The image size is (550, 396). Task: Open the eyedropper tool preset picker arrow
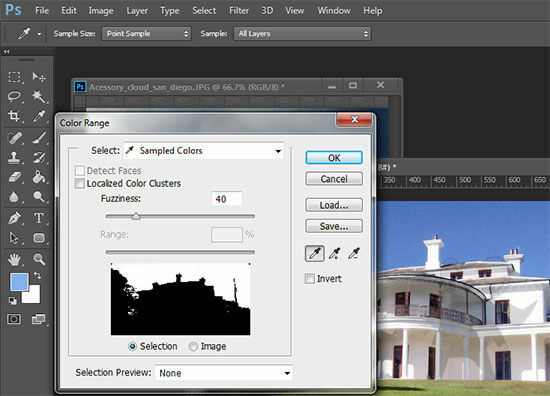tap(39, 34)
